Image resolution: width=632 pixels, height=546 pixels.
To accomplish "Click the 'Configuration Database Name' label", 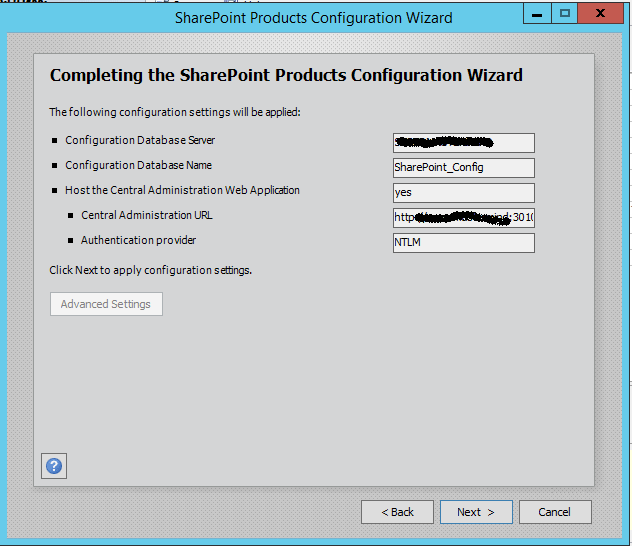I will [x=138, y=166].
